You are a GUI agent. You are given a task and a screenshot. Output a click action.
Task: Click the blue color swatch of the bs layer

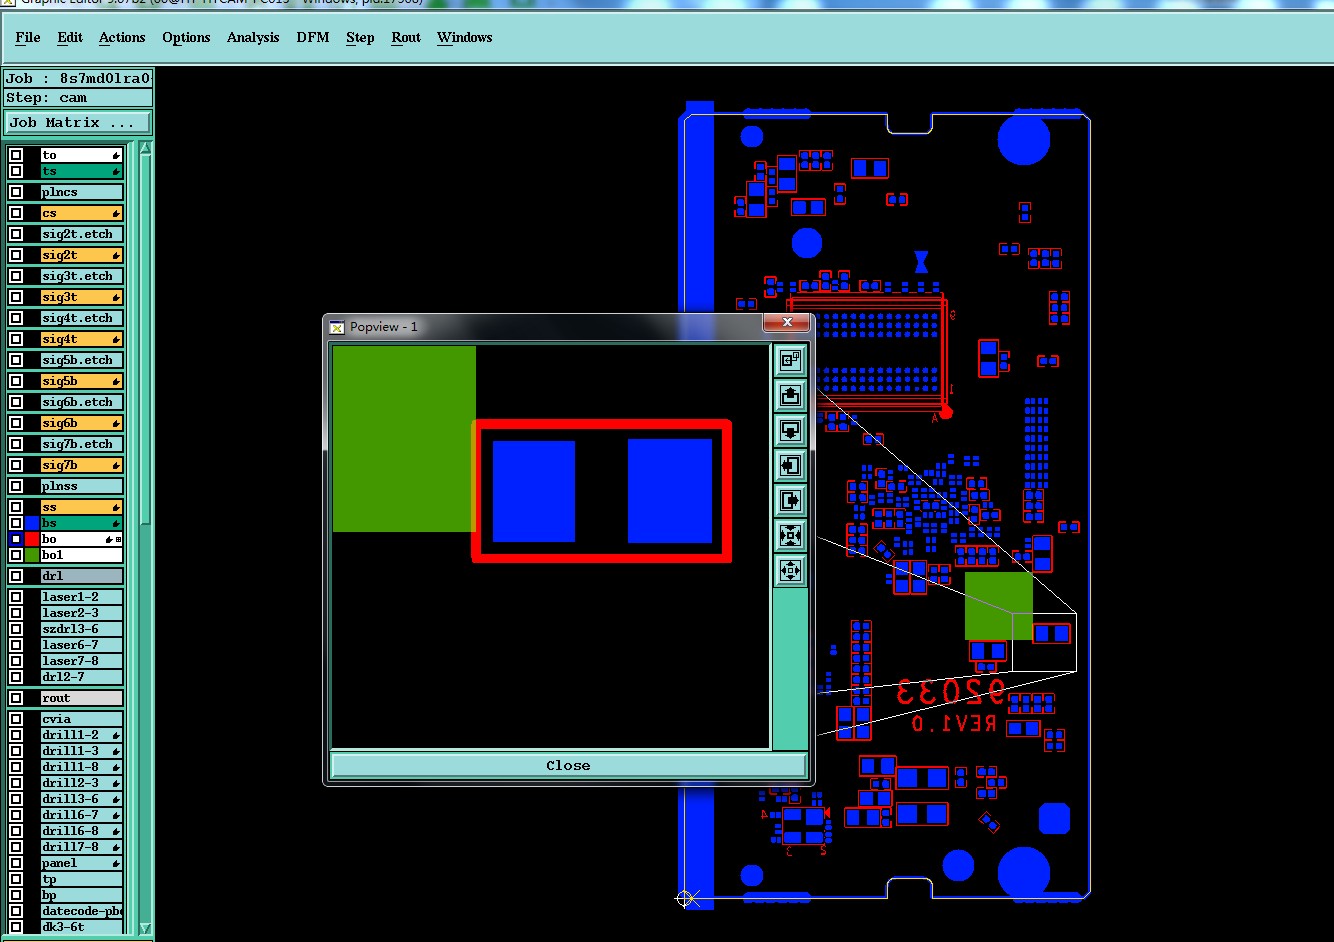pyautogui.click(x=32, y=523)
